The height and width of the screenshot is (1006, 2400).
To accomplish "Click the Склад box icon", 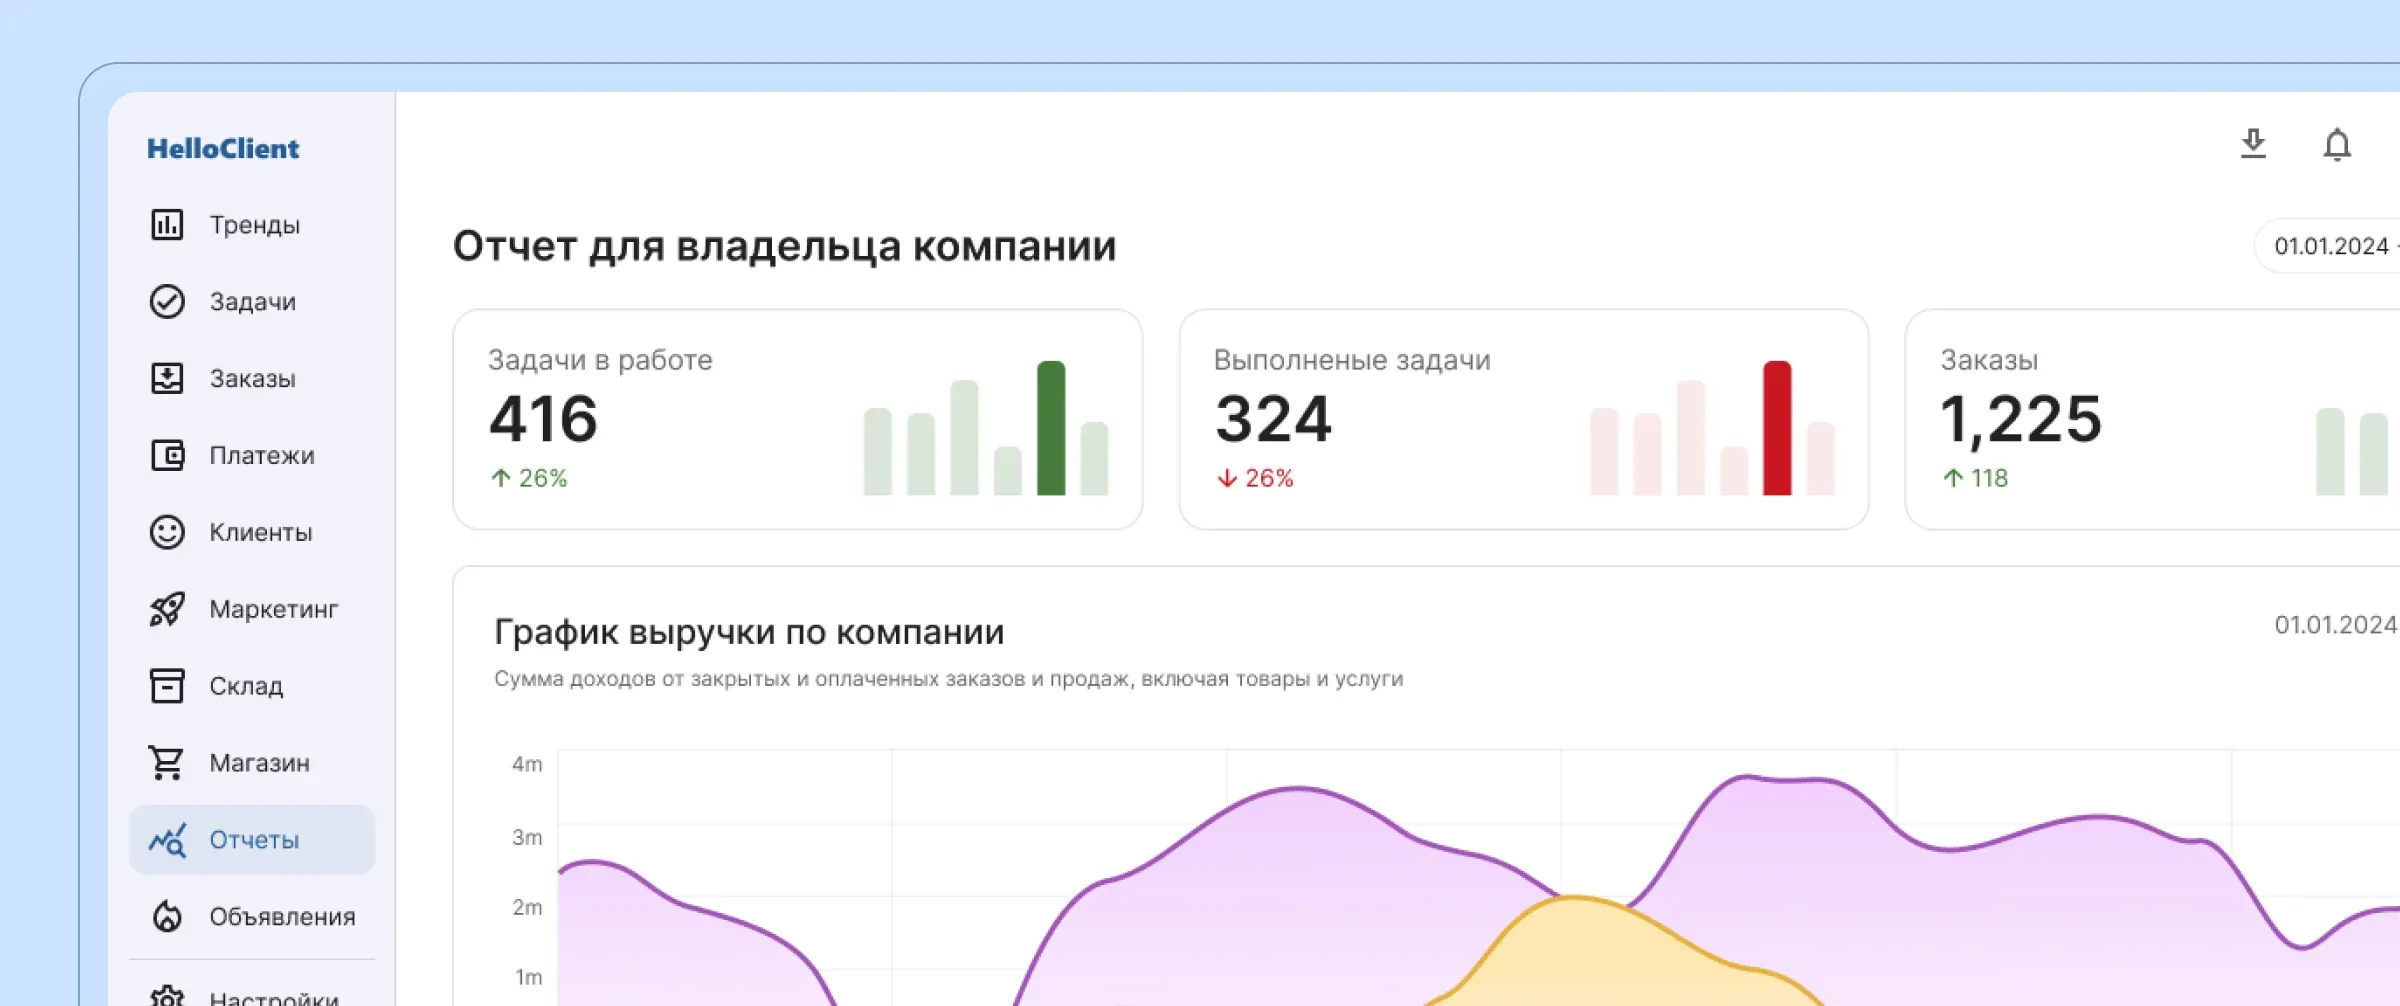I will 166,686.
